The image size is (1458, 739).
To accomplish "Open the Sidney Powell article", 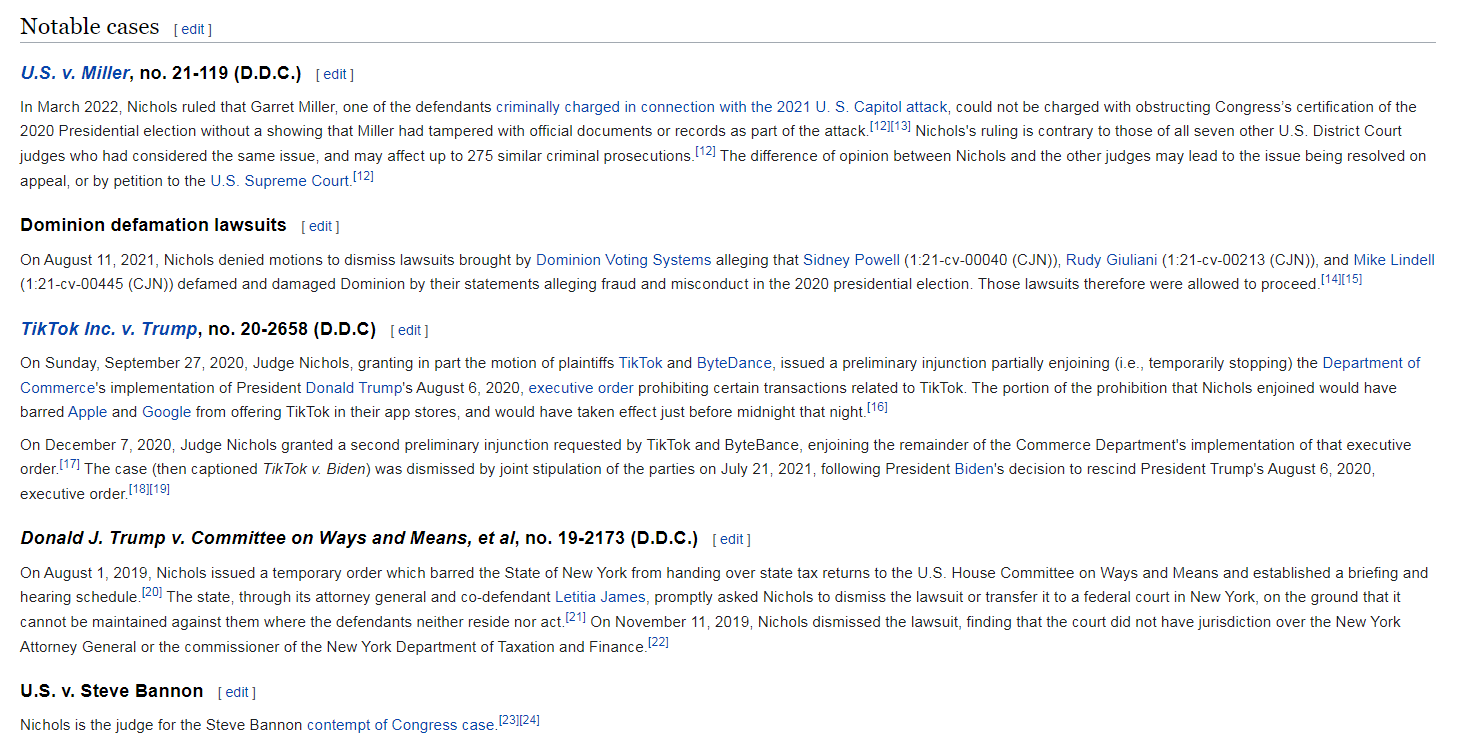I will (851, 260).
